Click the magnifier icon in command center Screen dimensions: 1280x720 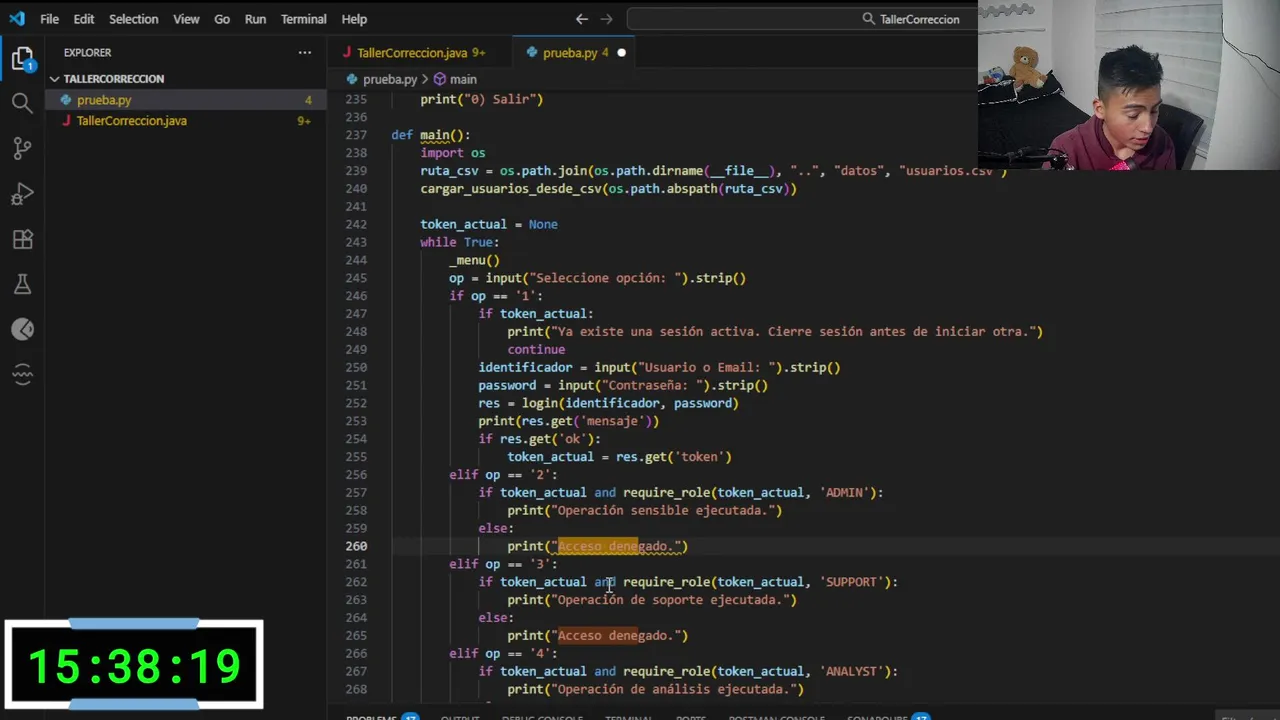[x=869, y=19]
